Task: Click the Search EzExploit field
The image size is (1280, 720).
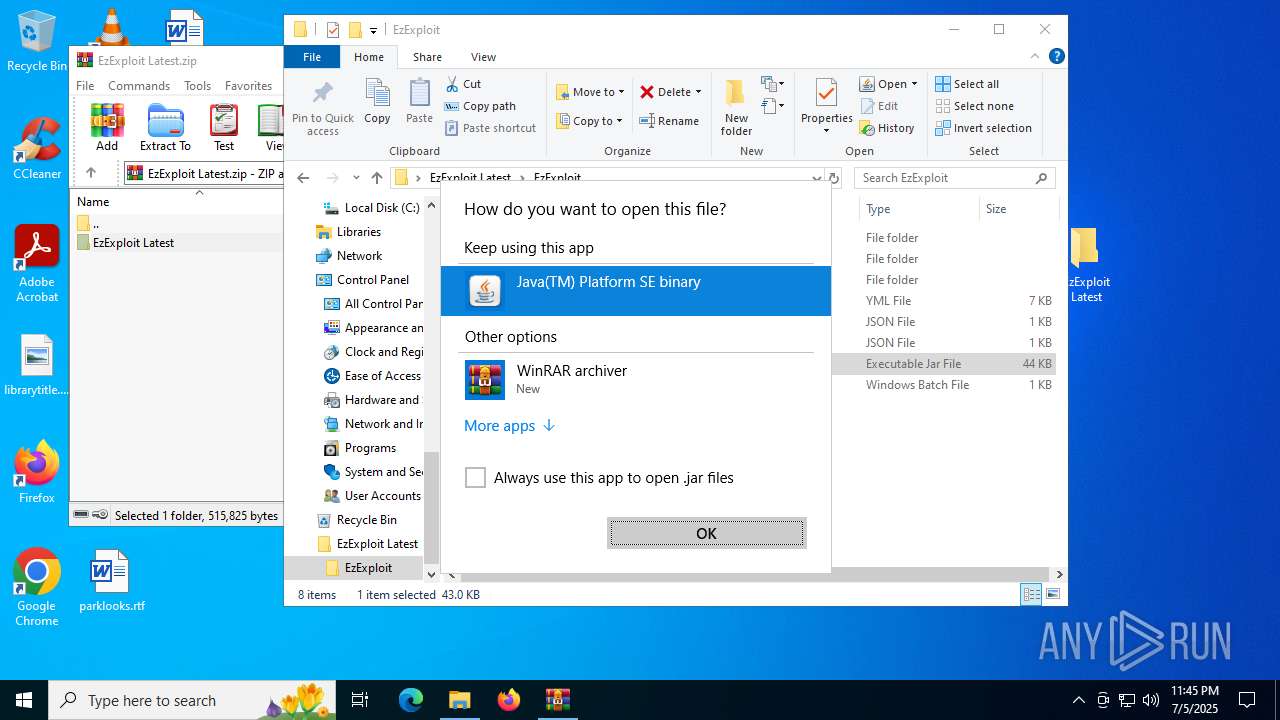Action: pyautogui.click(x=955, y=178)
